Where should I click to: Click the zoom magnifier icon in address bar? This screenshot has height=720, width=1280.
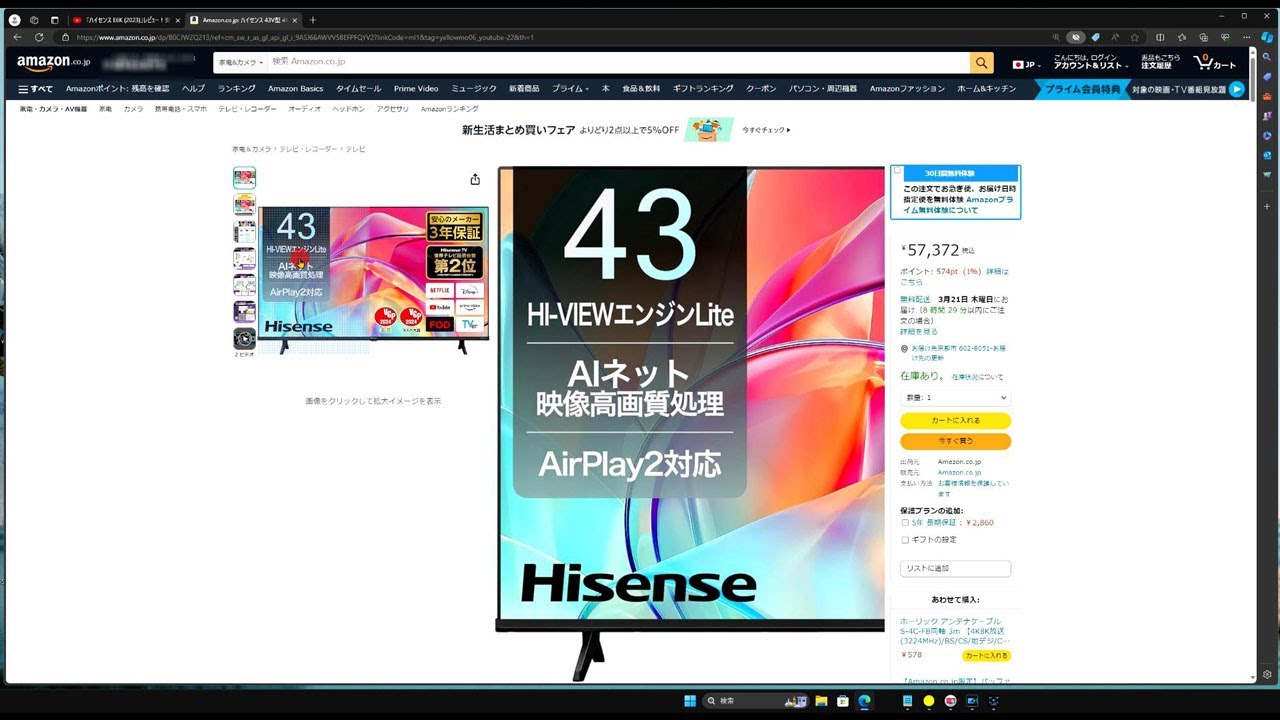[1056, 37]
